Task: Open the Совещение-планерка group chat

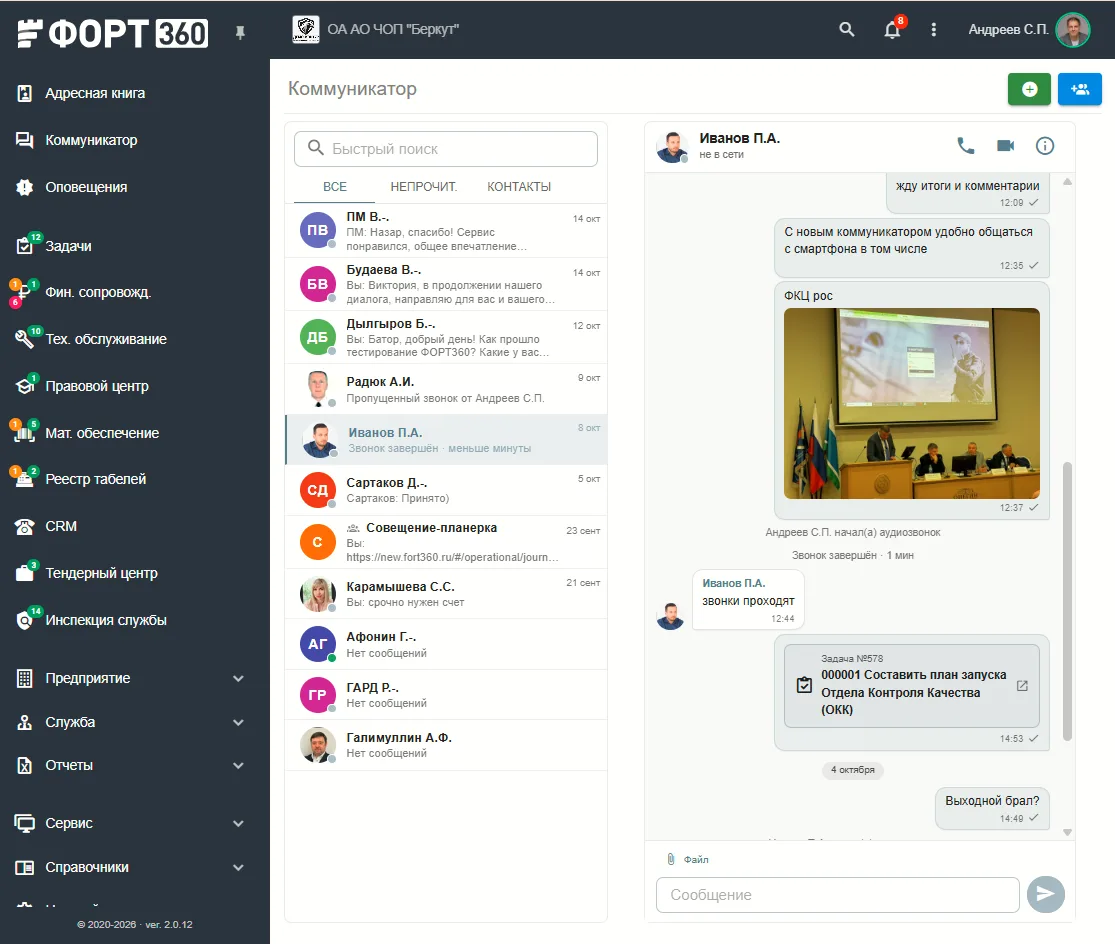Action: 446,542
